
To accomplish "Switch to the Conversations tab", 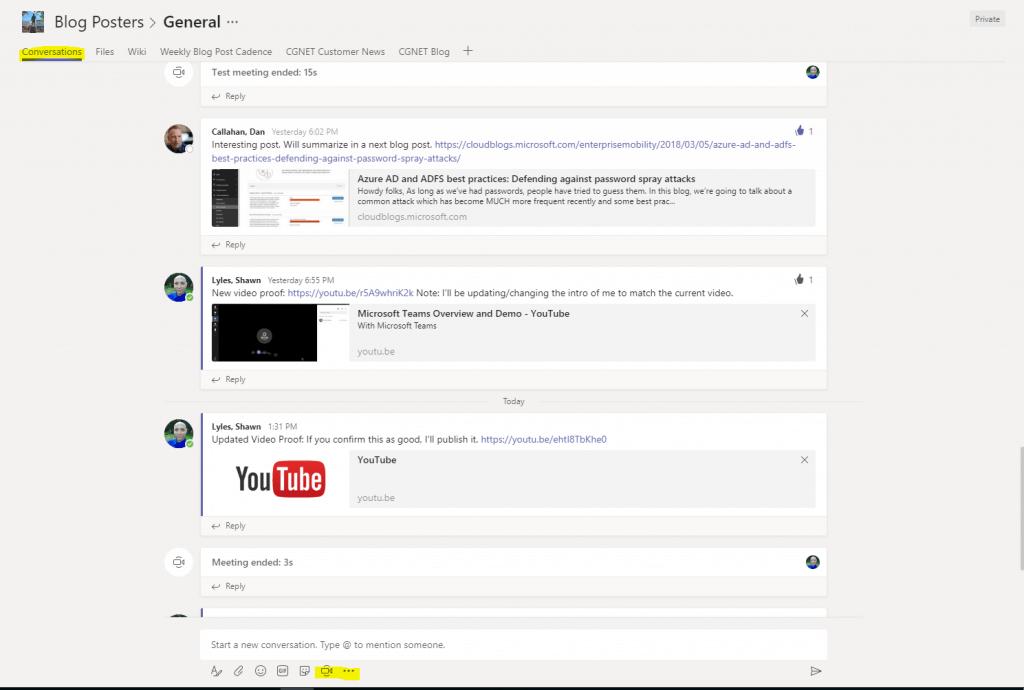I will click(x=52, y=52).
